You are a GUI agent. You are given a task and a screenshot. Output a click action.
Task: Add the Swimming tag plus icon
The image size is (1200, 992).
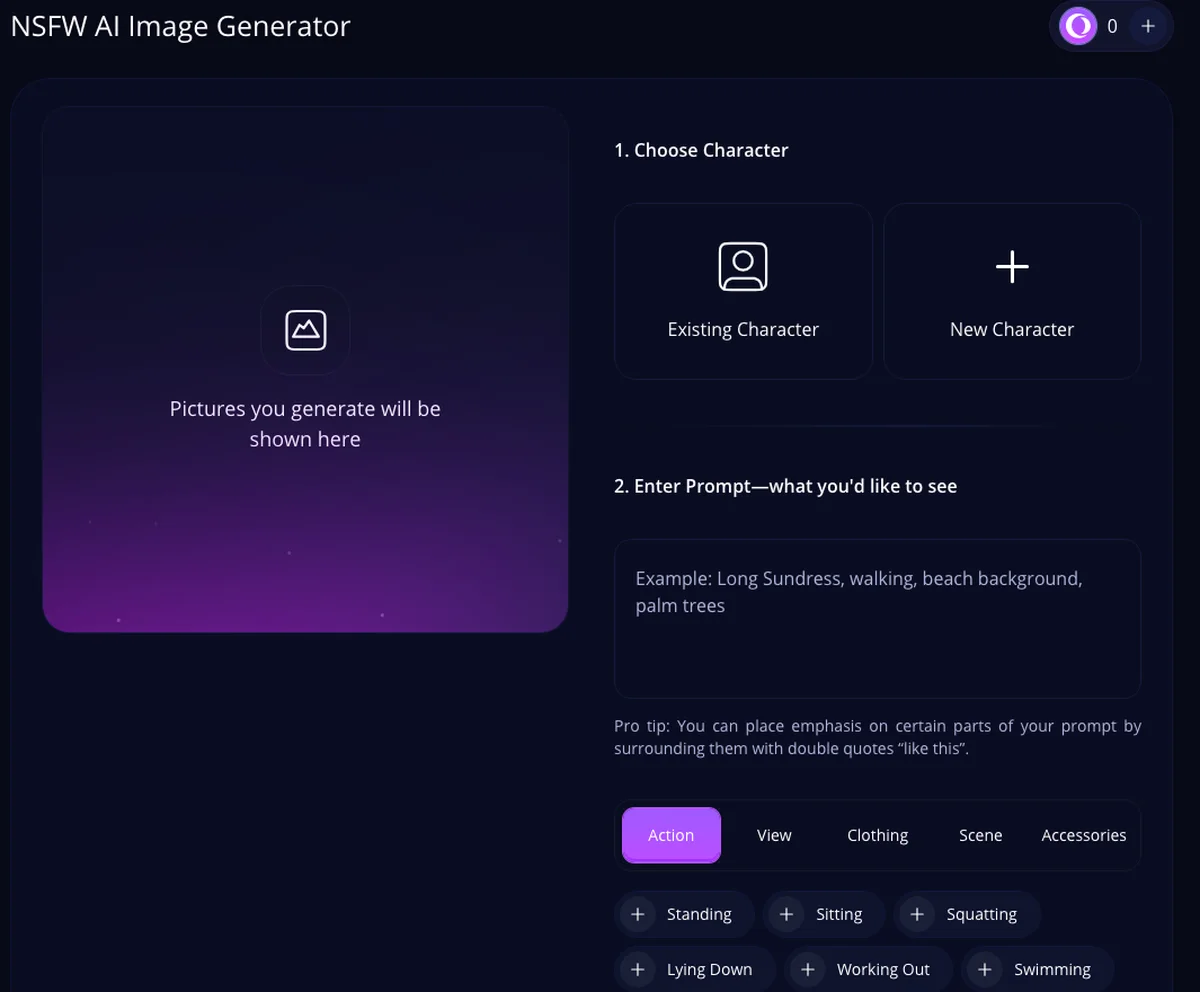[x=984, y=969]
